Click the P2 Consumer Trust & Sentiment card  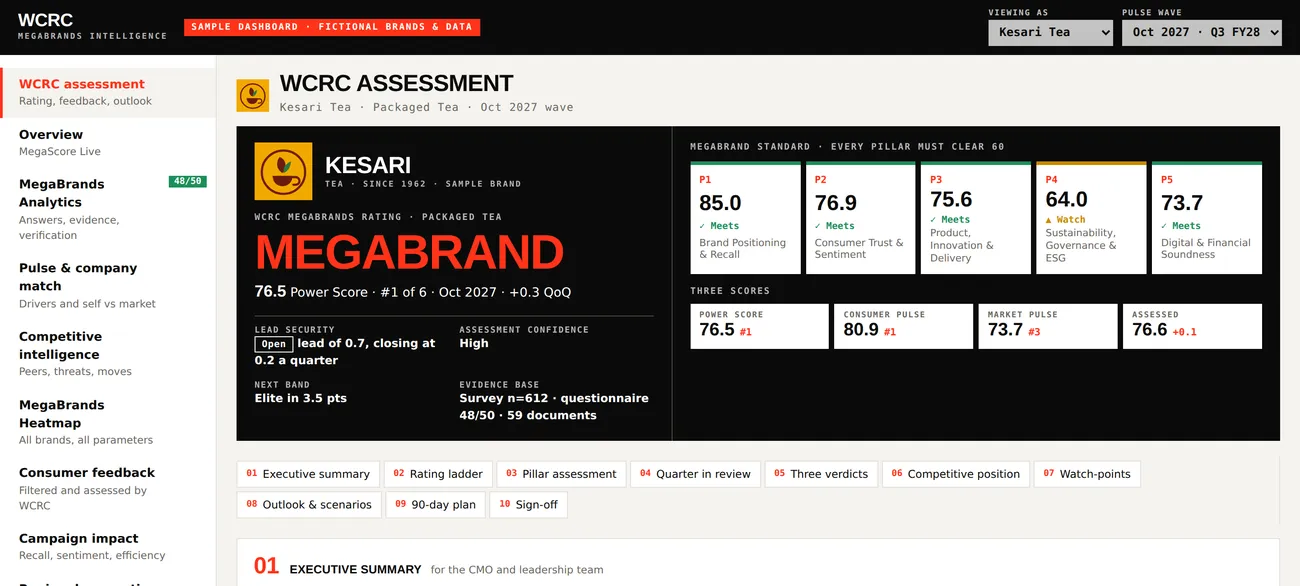[x=861, y=218]
